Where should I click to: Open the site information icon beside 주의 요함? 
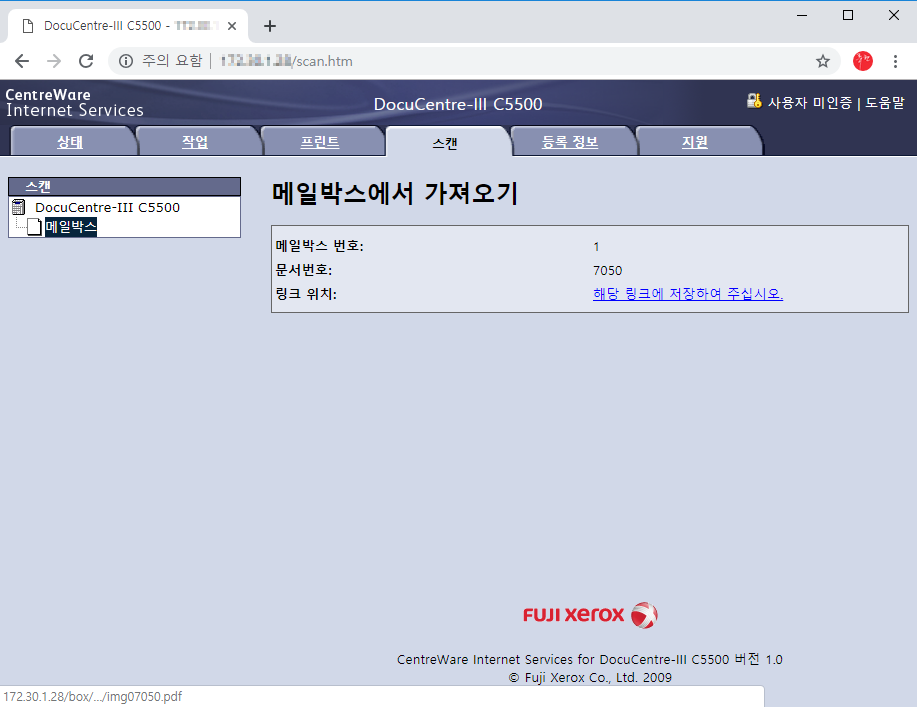tap(126, 61)
